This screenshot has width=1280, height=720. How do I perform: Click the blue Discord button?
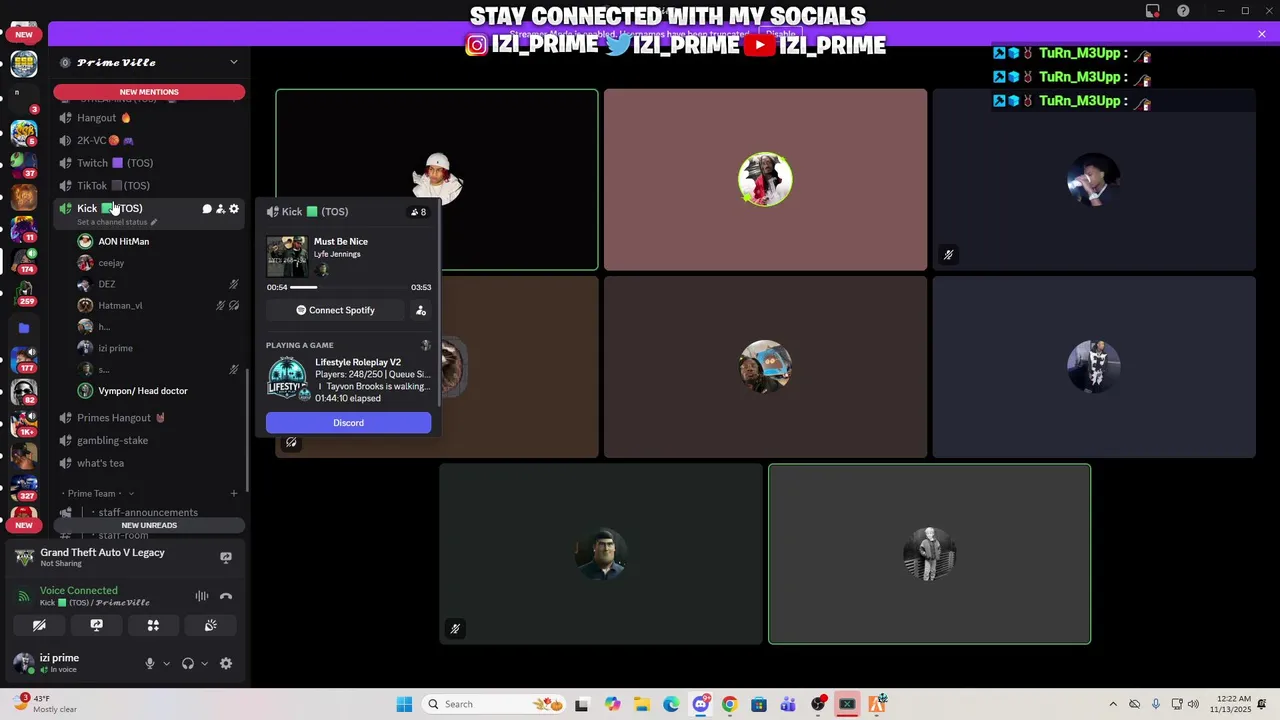pyautogui.click(x=348, y=423)
